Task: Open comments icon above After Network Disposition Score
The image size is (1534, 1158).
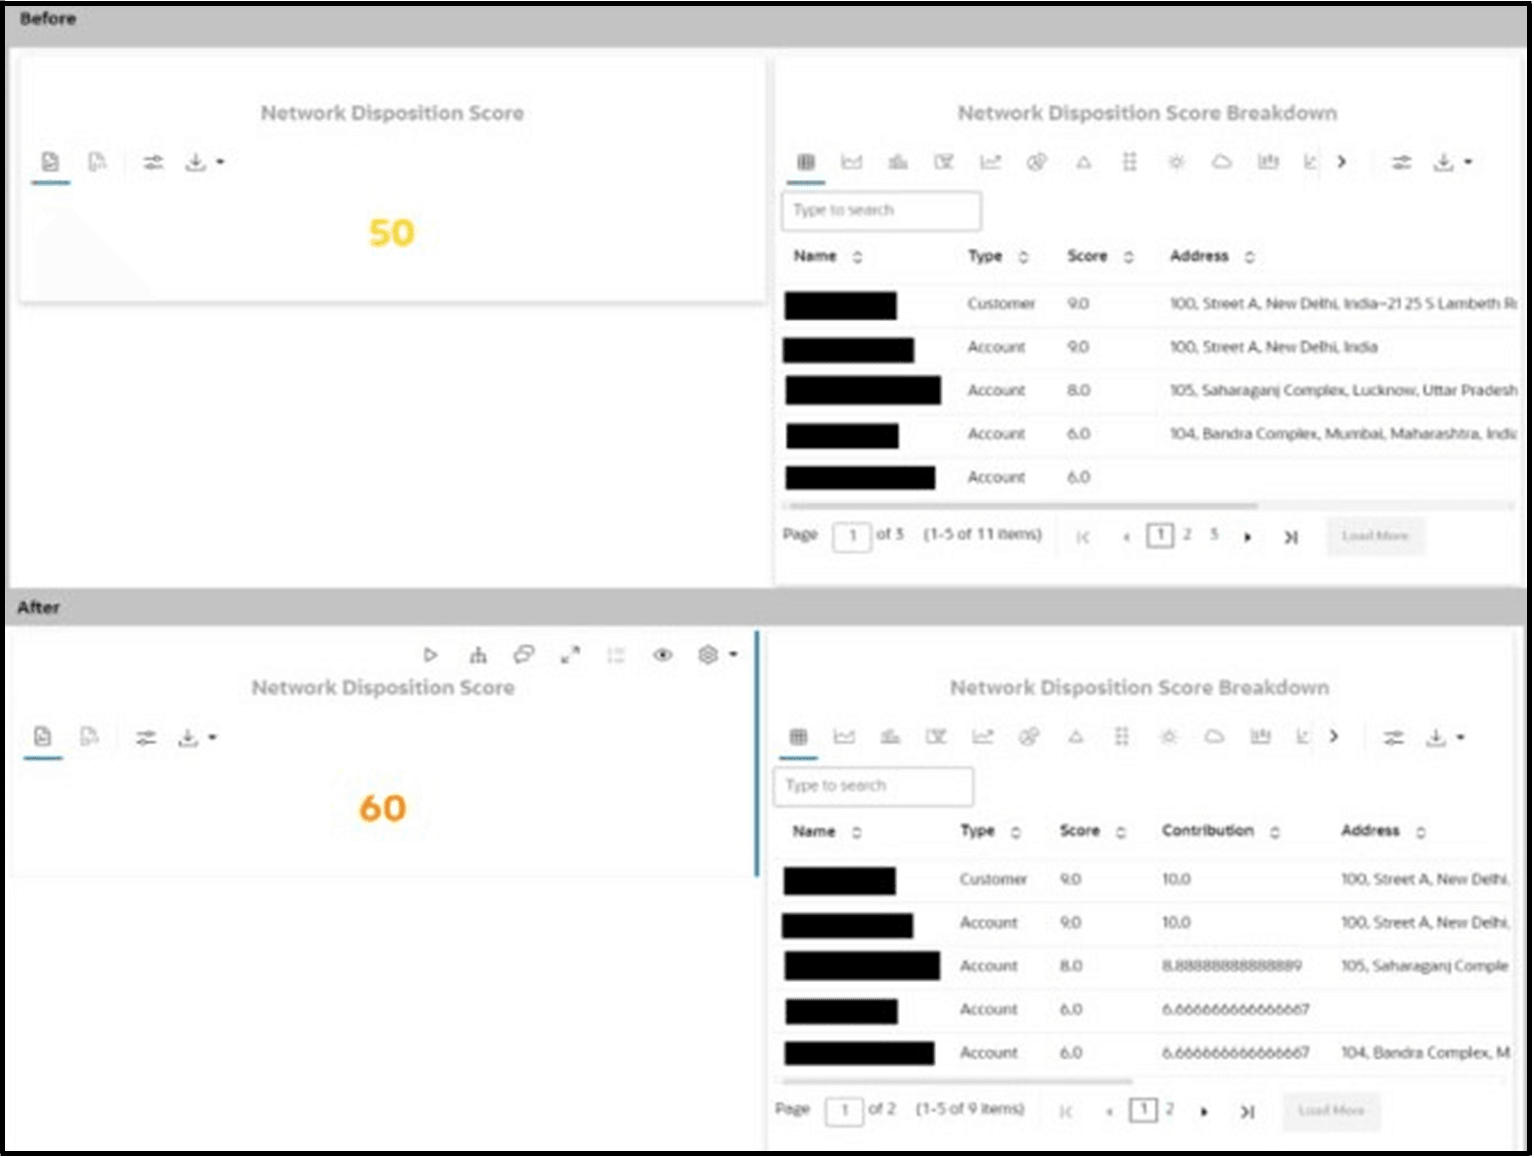Action: click(523, 655)
